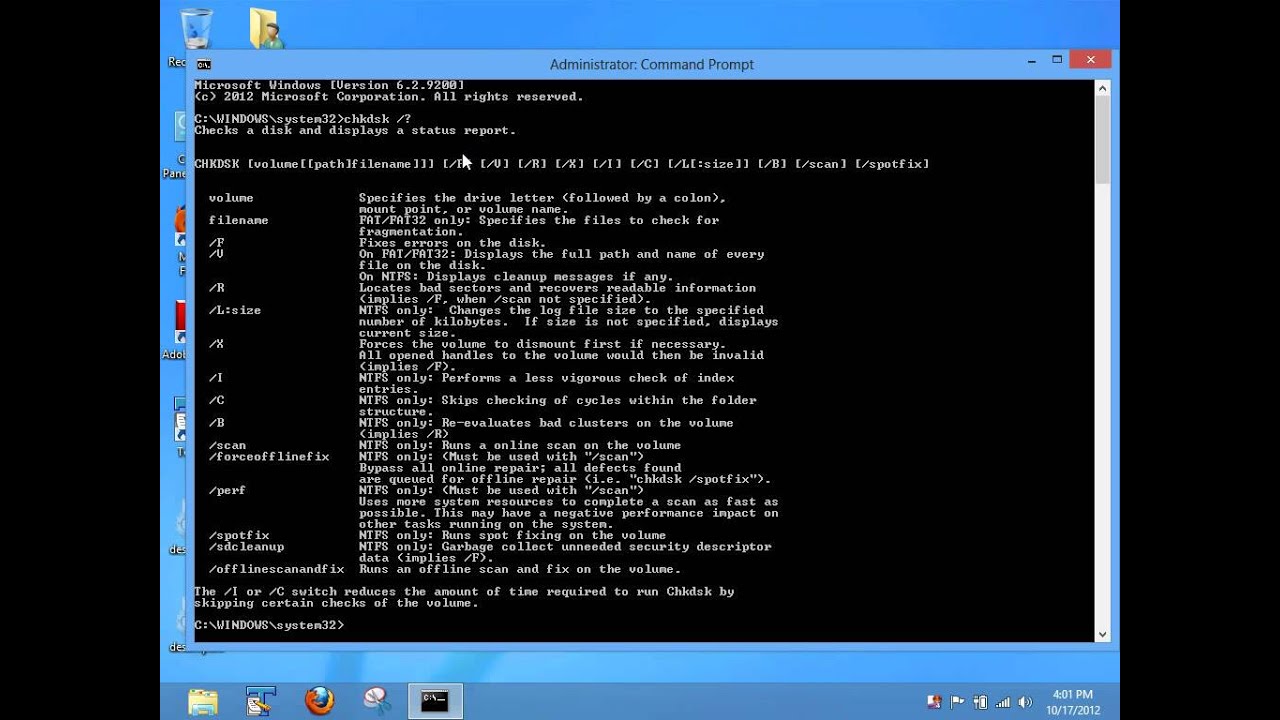Click the console scrollbar up arrow
1280x720 pixels.
[x=1103, y=87]
